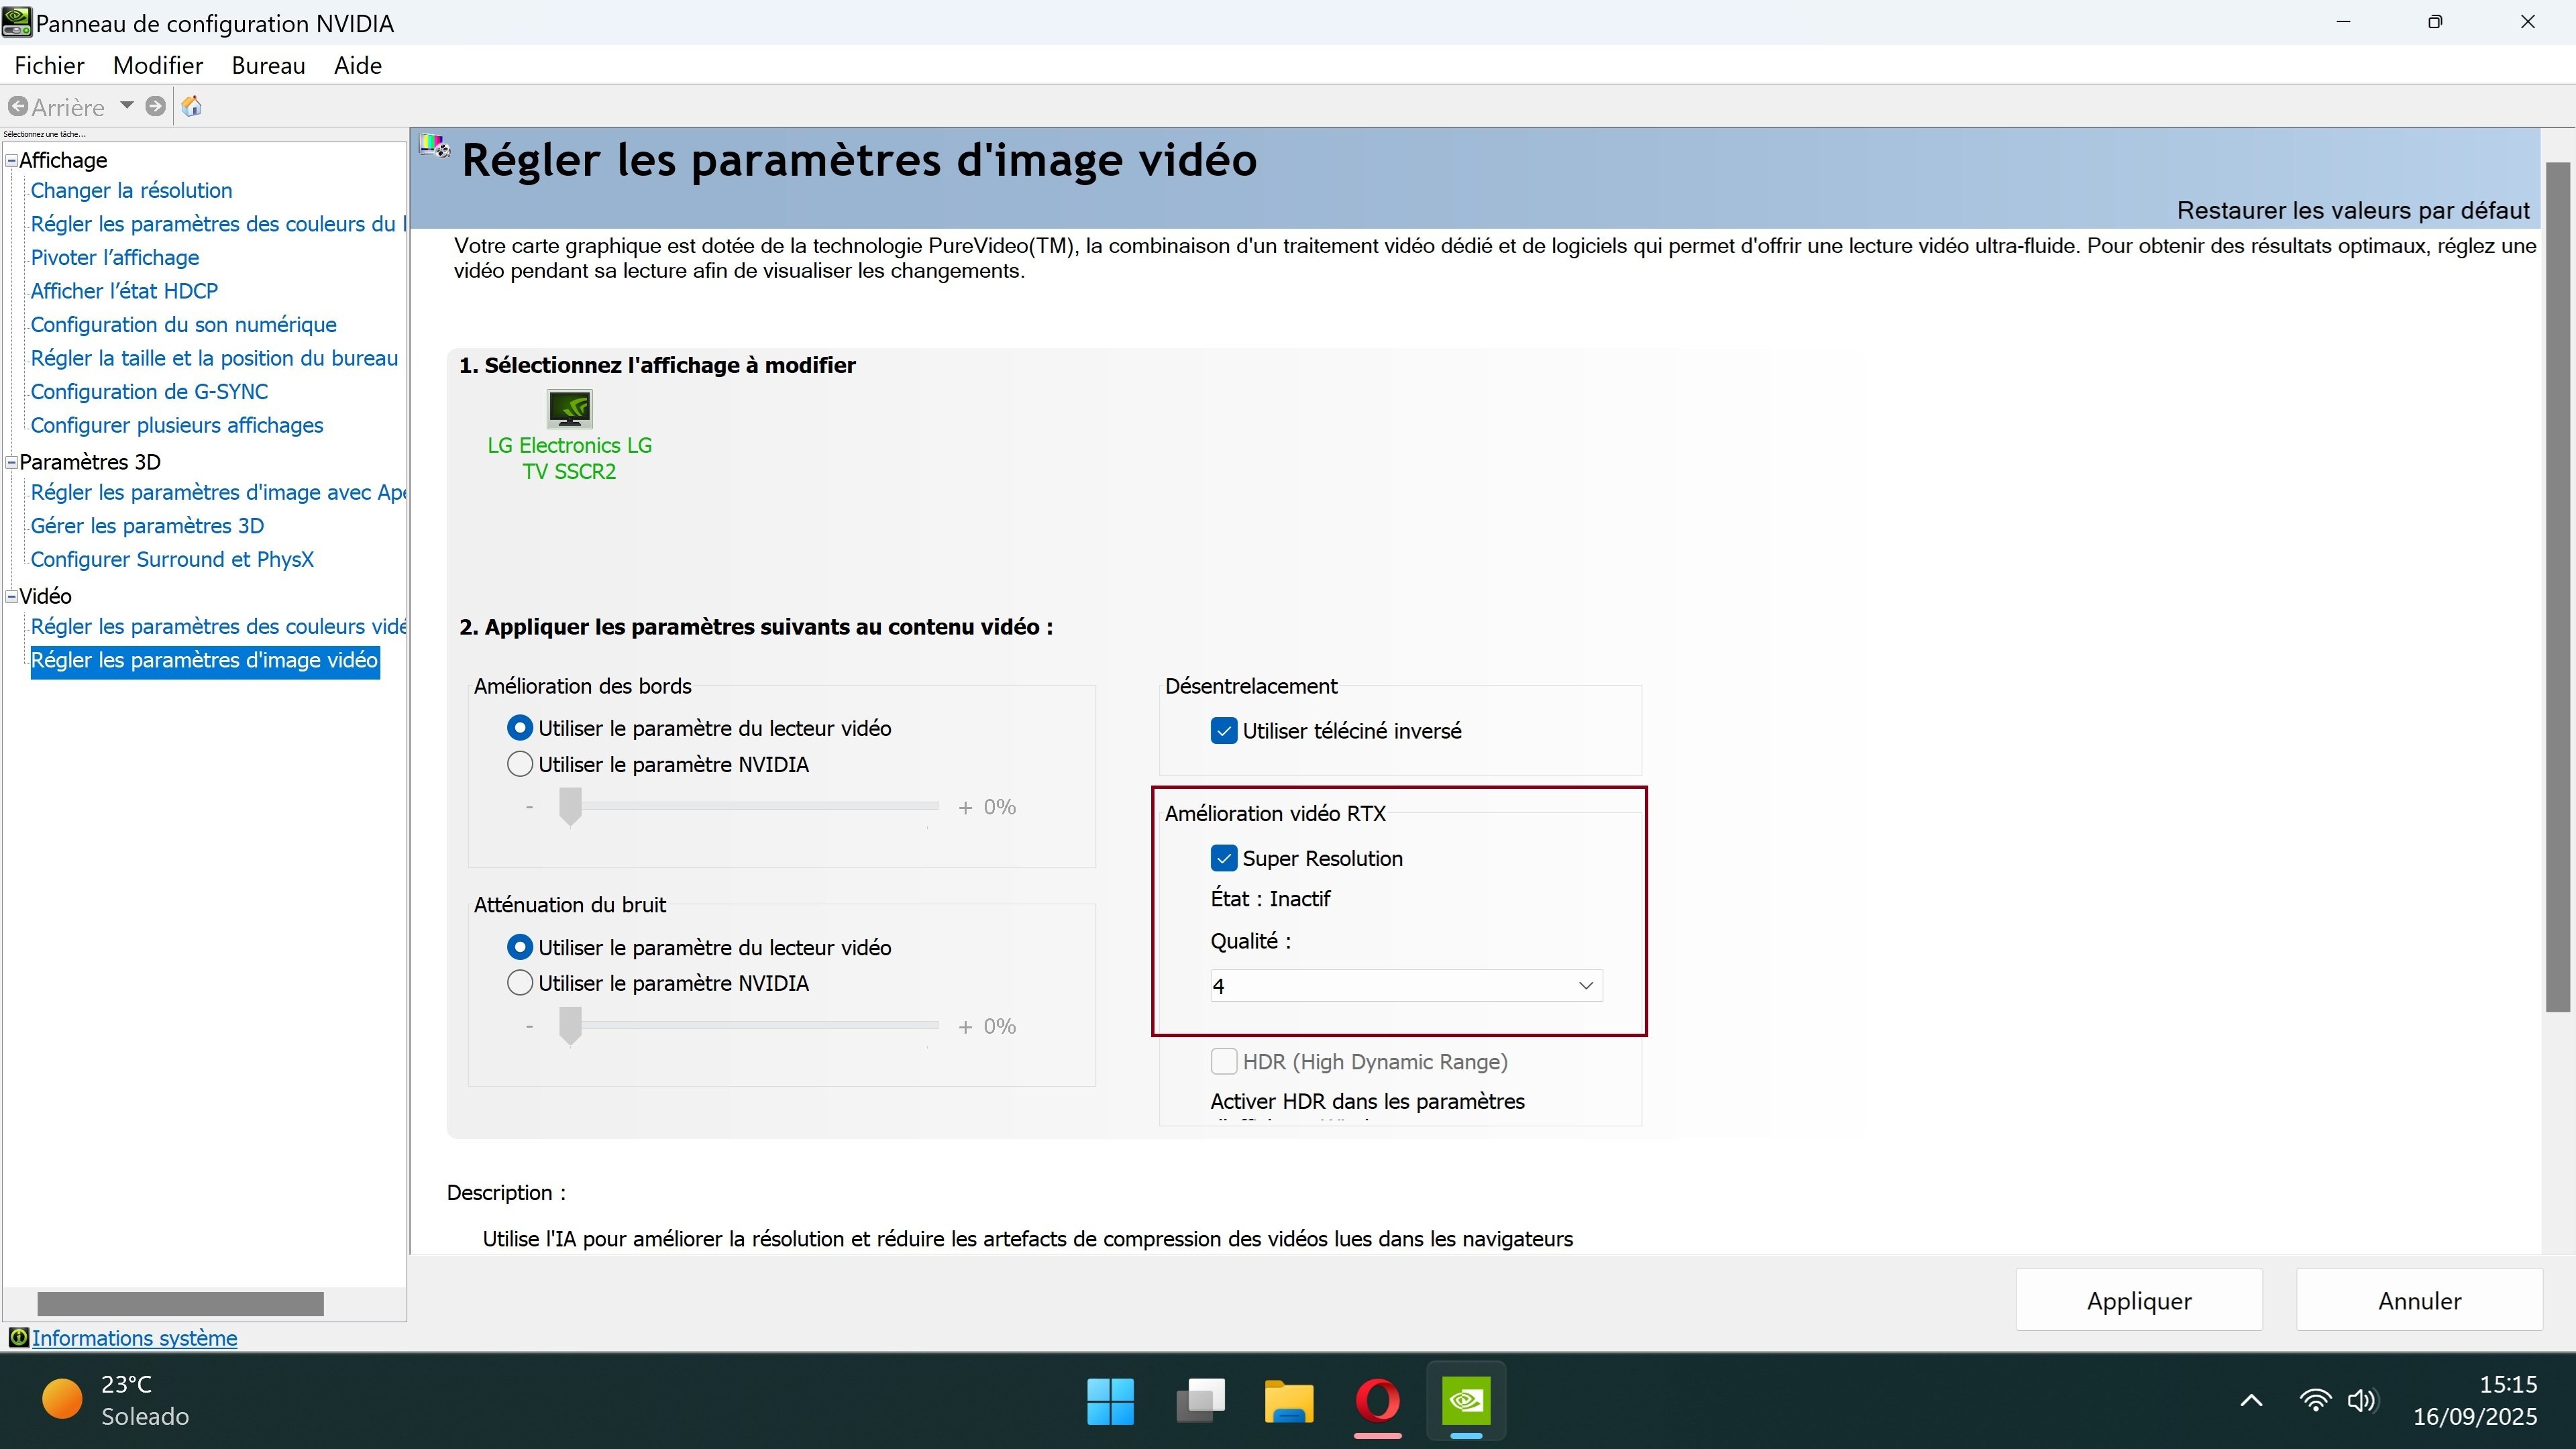The height and width of the screenshot is (1449, 2576).
Task: Open Régler les paramètres des couleurs du bureau
Action: 218,224
